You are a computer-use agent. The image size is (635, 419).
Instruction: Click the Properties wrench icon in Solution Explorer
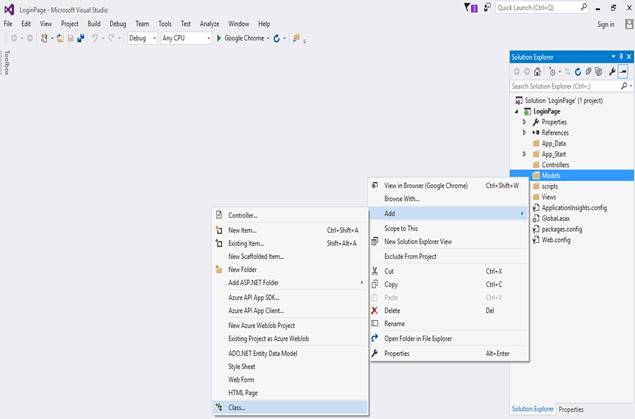(x=612, y=72)
